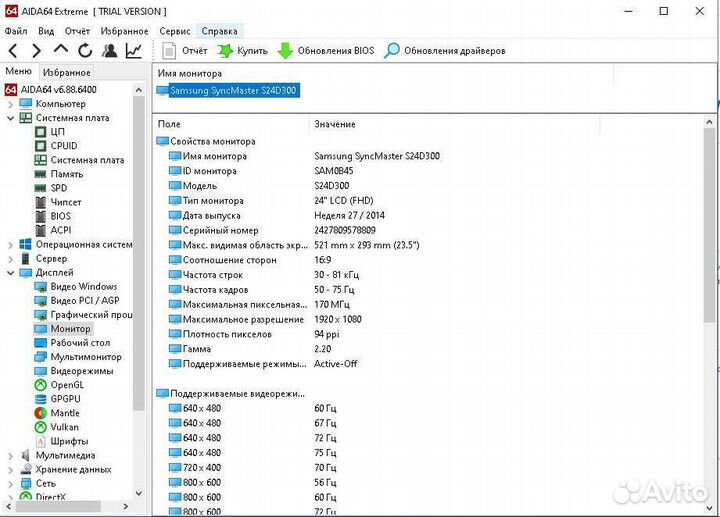This screenshot has height=517, width=720.
Task: Open the GPGPU item
Action: 65,399
